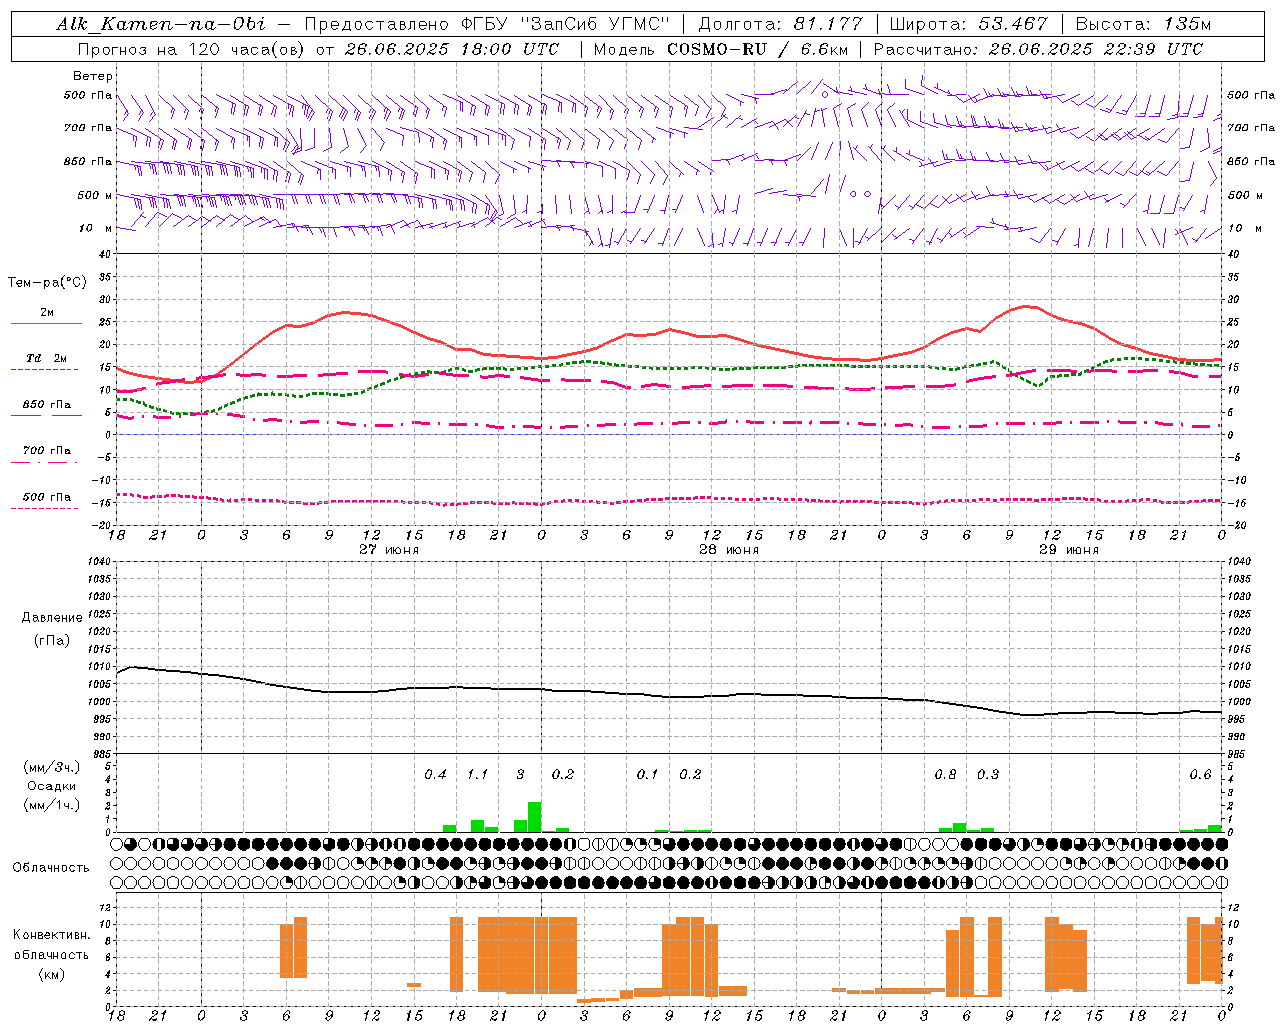This screenshot has width=1280, height=1024.
Task: Click the Долгота: 81.177 header field
Action: [780, 24]
